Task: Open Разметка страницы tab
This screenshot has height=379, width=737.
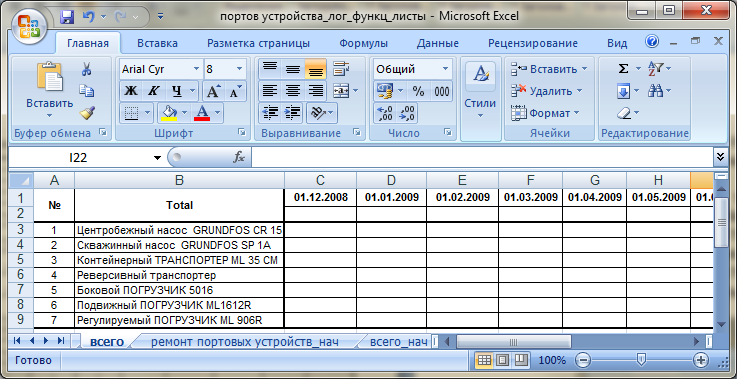Action: coord(259,43)
